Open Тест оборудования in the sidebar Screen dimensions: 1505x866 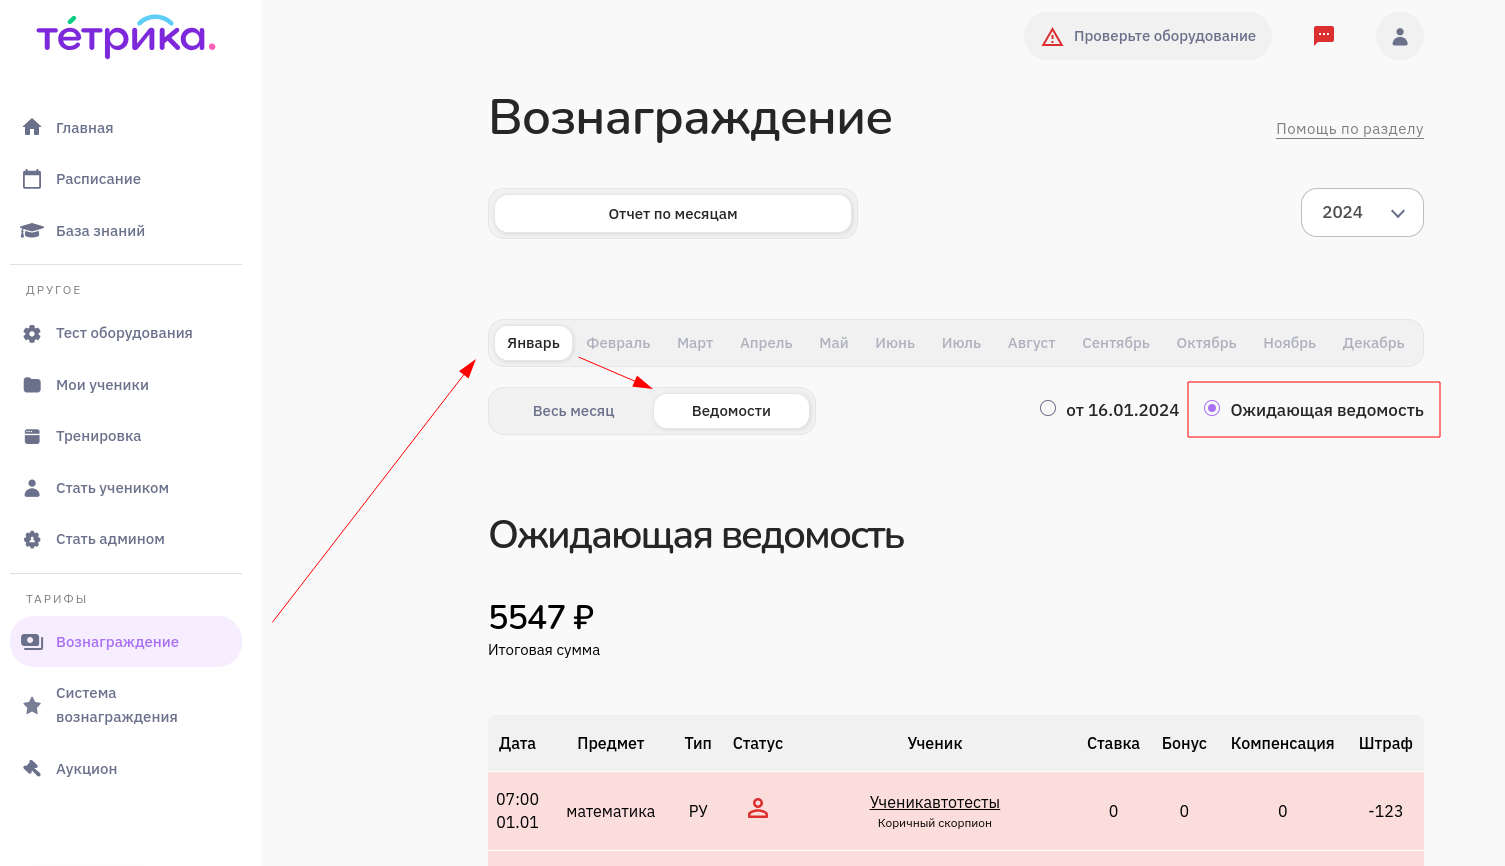tap(126, 333)
